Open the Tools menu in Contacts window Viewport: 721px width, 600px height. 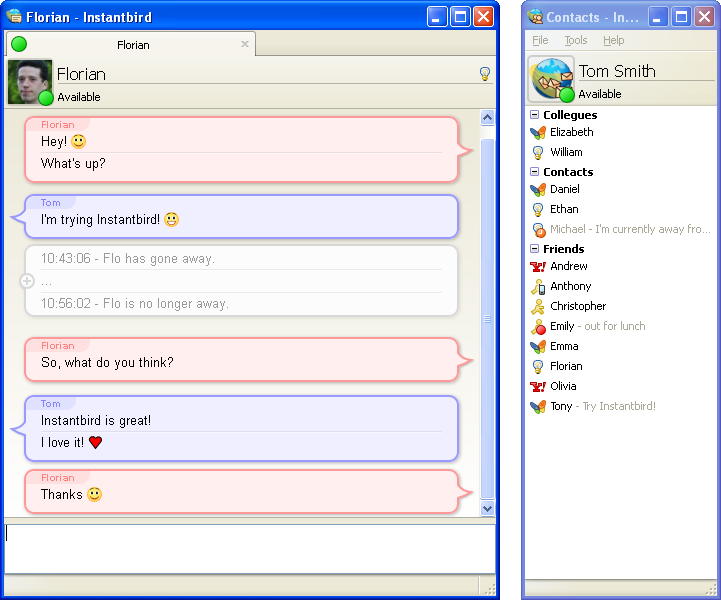(576, 40)
